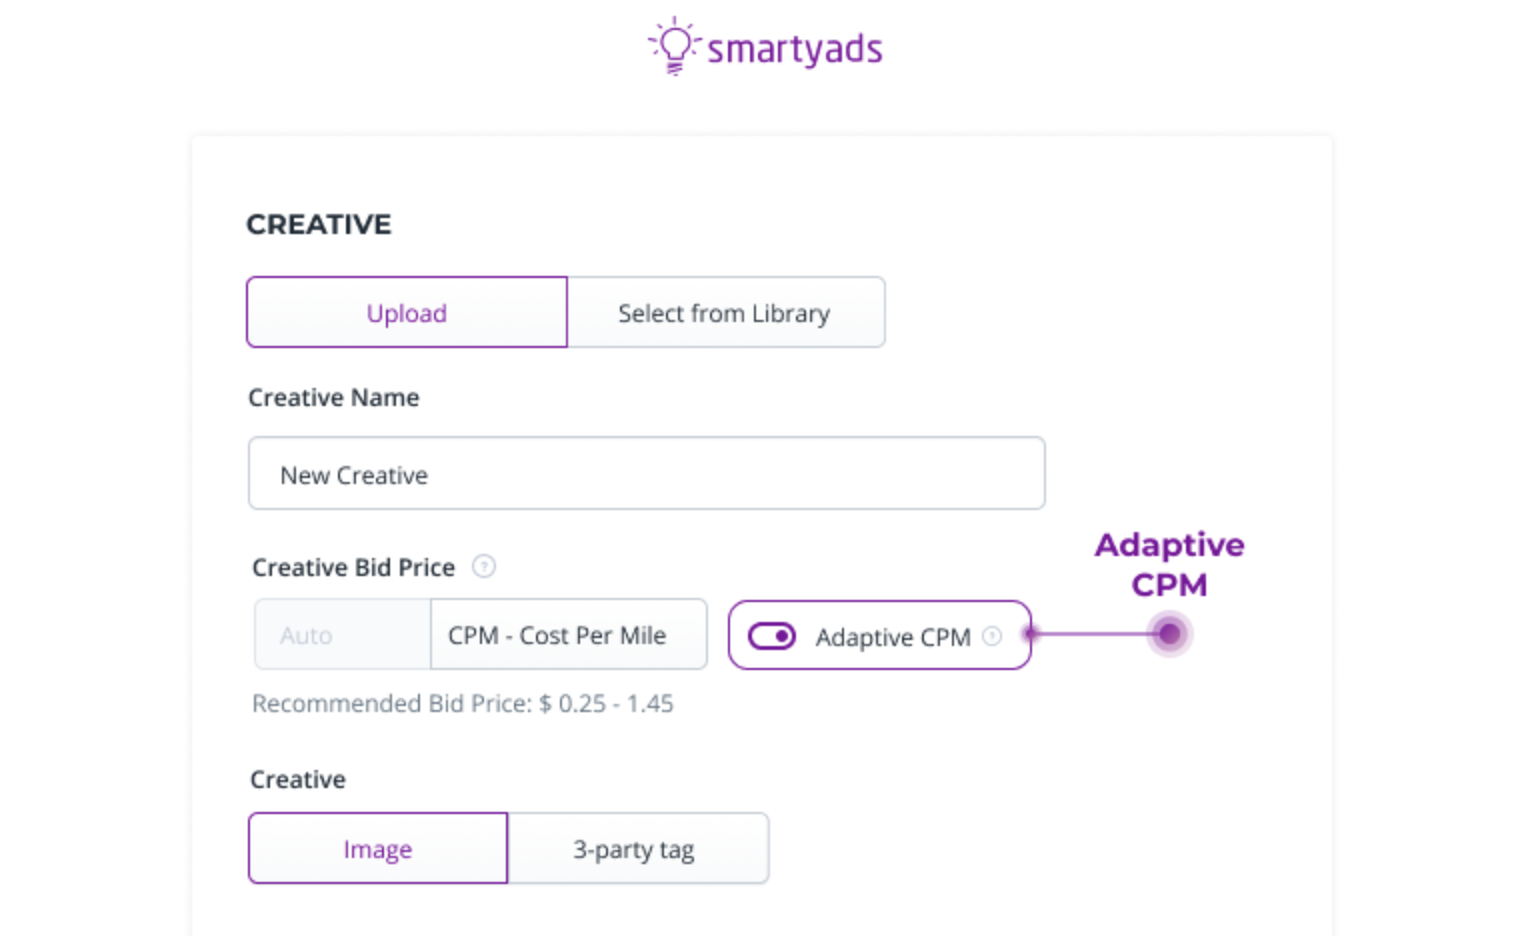Image resolution: width=1524 pixels, height=936 pixels.
Task: Switch to the Upload tab
Action: tap(406, 313)
